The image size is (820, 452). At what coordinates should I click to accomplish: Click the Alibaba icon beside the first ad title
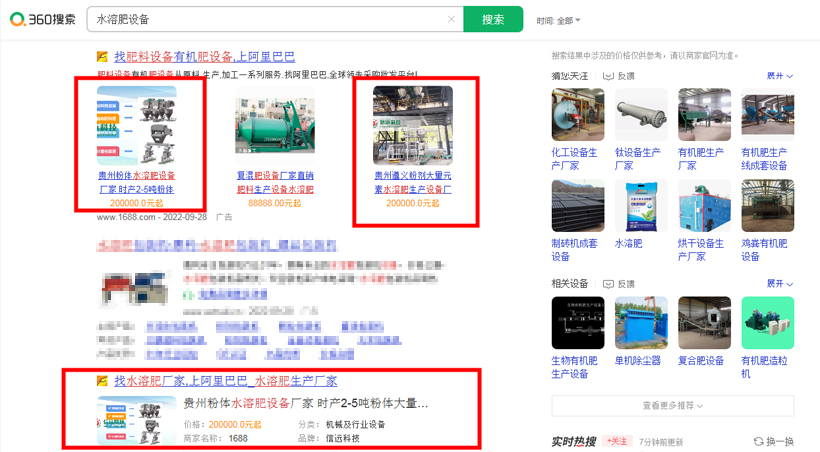[x=102, y=57]
